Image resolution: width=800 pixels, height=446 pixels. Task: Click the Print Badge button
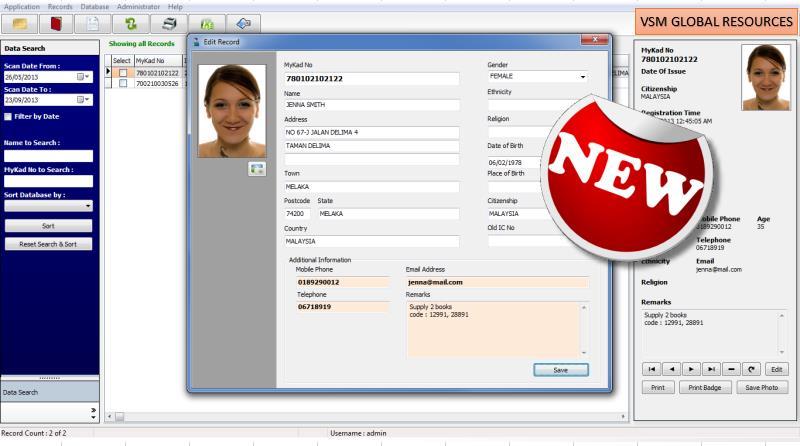(x=705, y=387)
